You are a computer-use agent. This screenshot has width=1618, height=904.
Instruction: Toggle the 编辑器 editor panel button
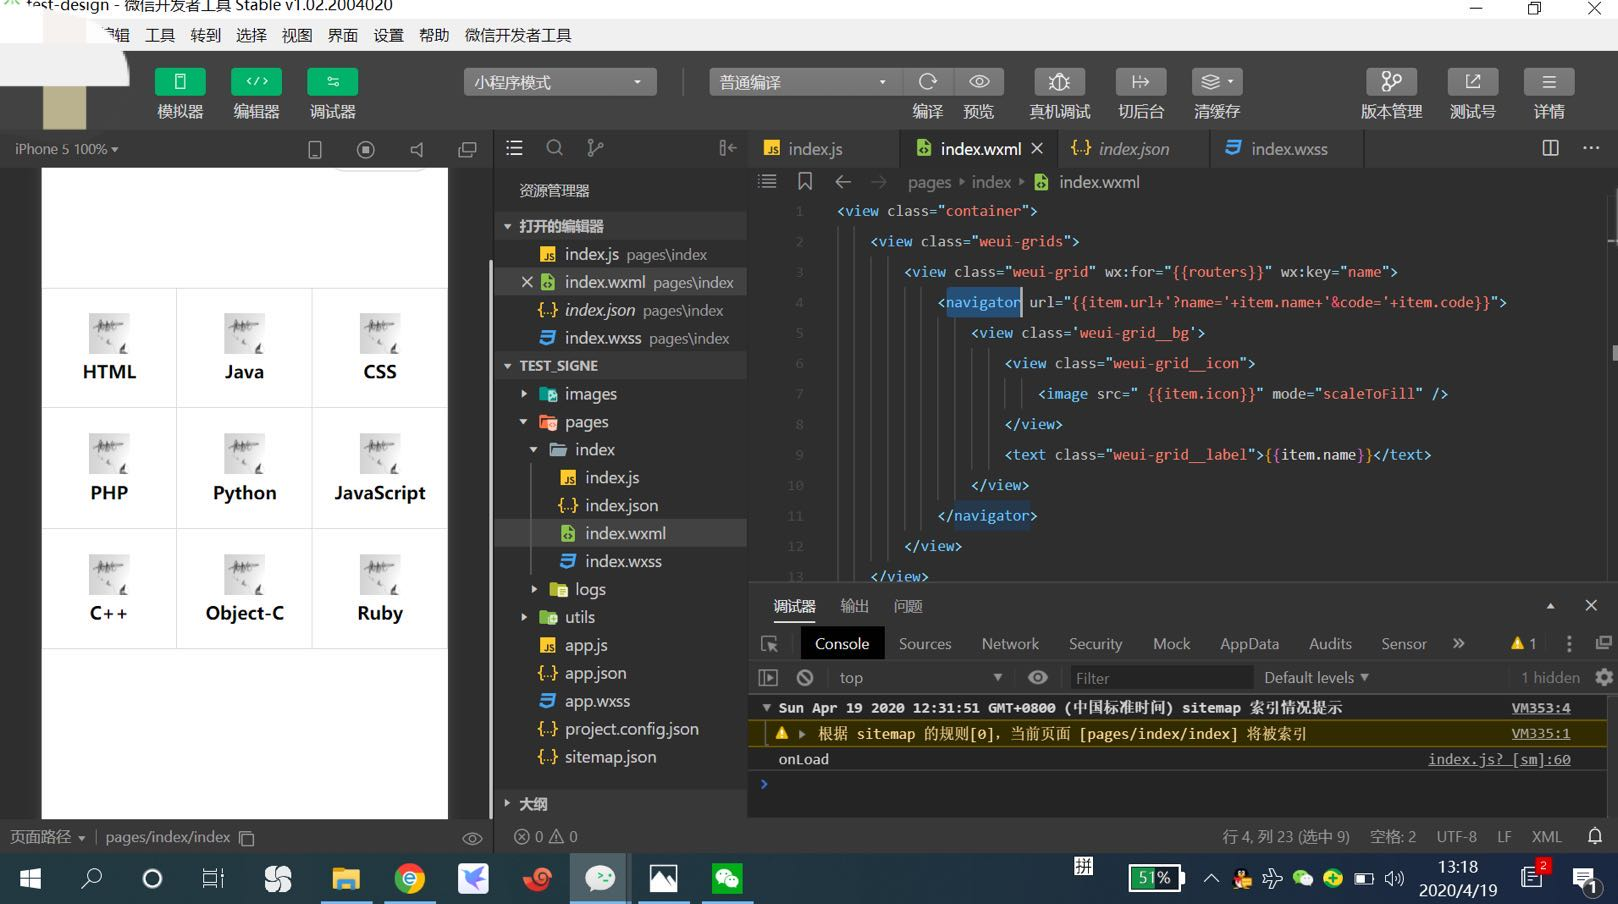pos(257,82)
